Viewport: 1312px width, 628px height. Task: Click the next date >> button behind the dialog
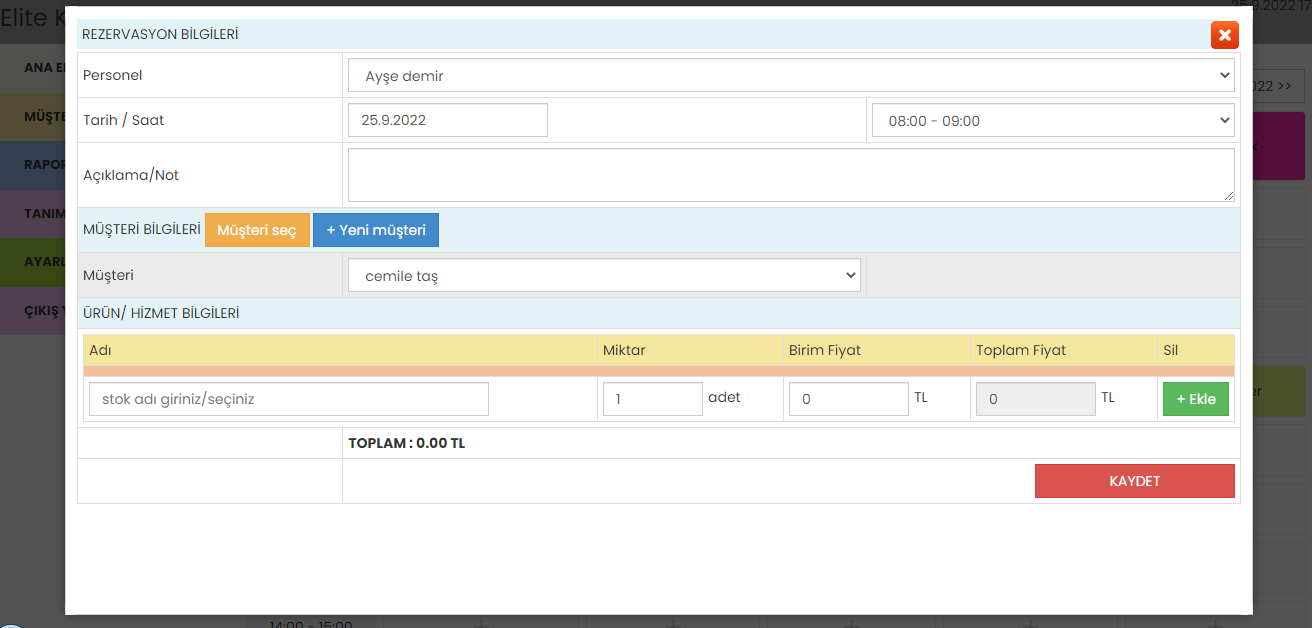pos(1277,86)
